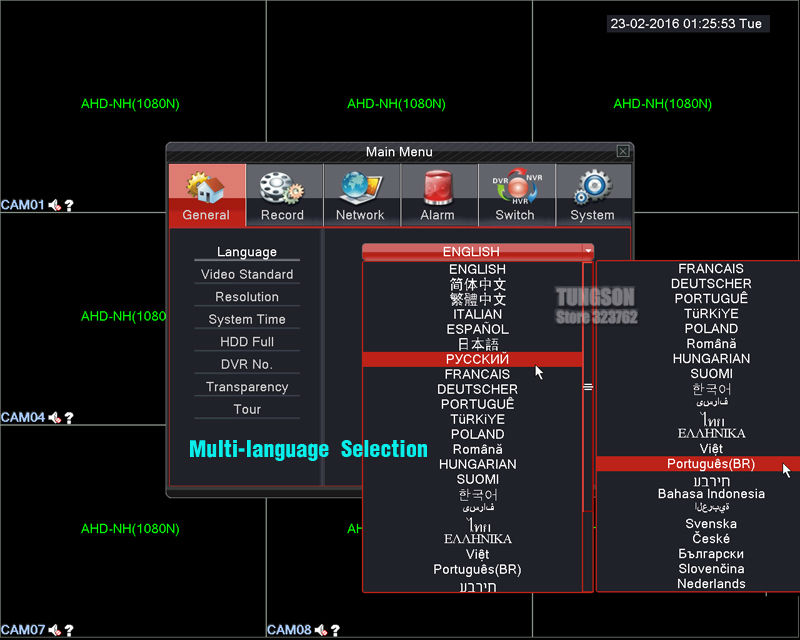800x640 pixels.
Task: Open the Video Standard menu item
Action: click(247, 274)
